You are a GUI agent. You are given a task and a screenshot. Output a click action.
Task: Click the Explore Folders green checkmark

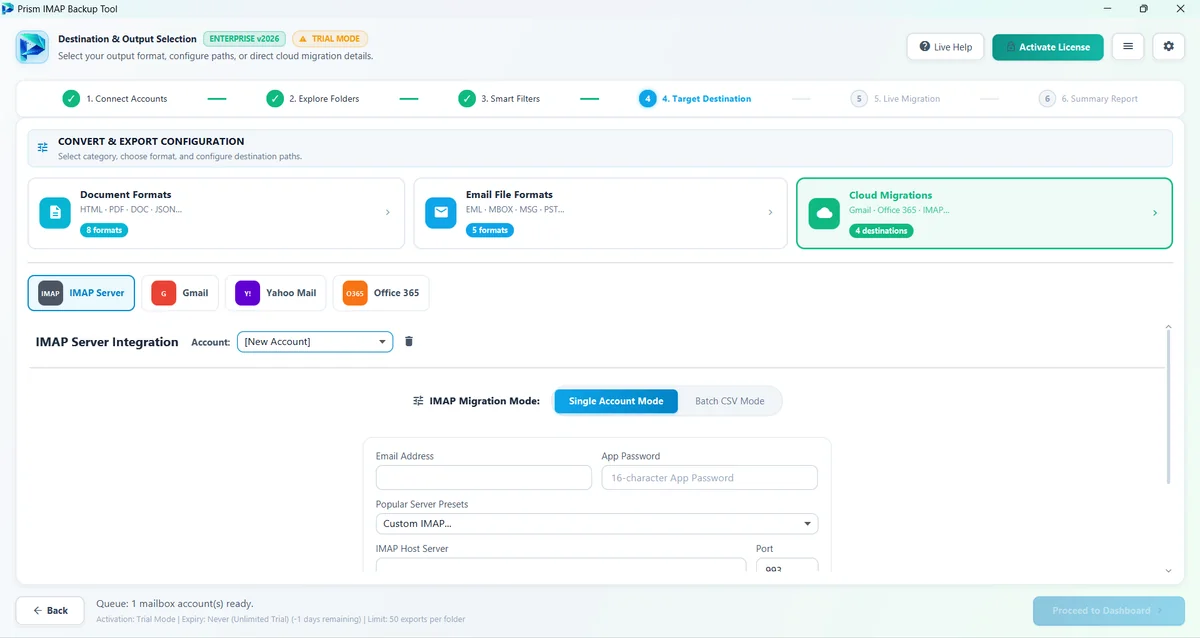click(x=275, y=98)
